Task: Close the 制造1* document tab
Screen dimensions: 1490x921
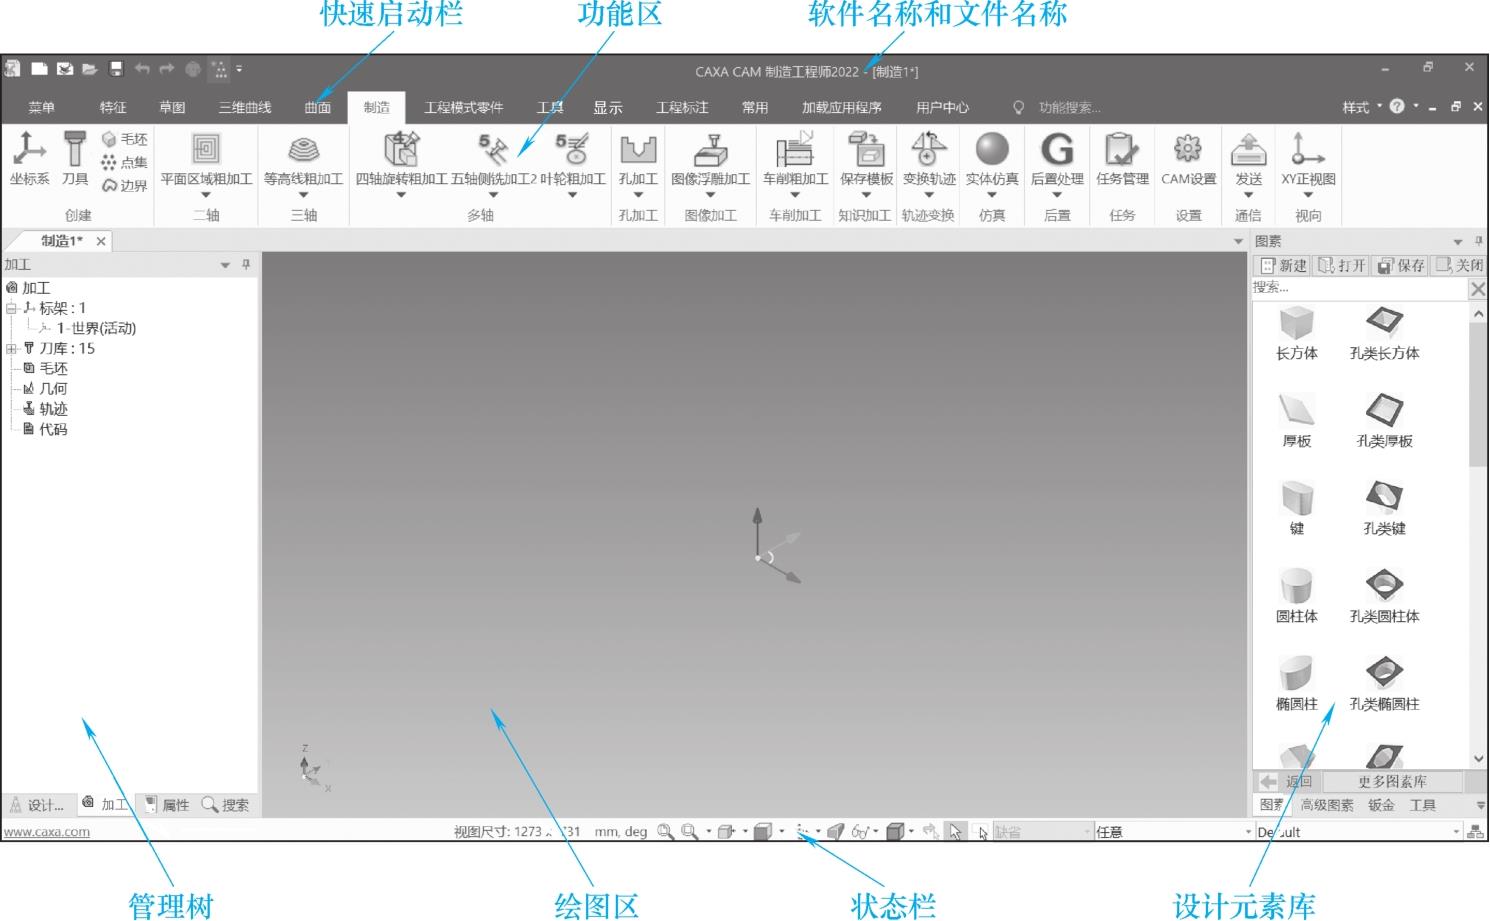Action: 101,241
